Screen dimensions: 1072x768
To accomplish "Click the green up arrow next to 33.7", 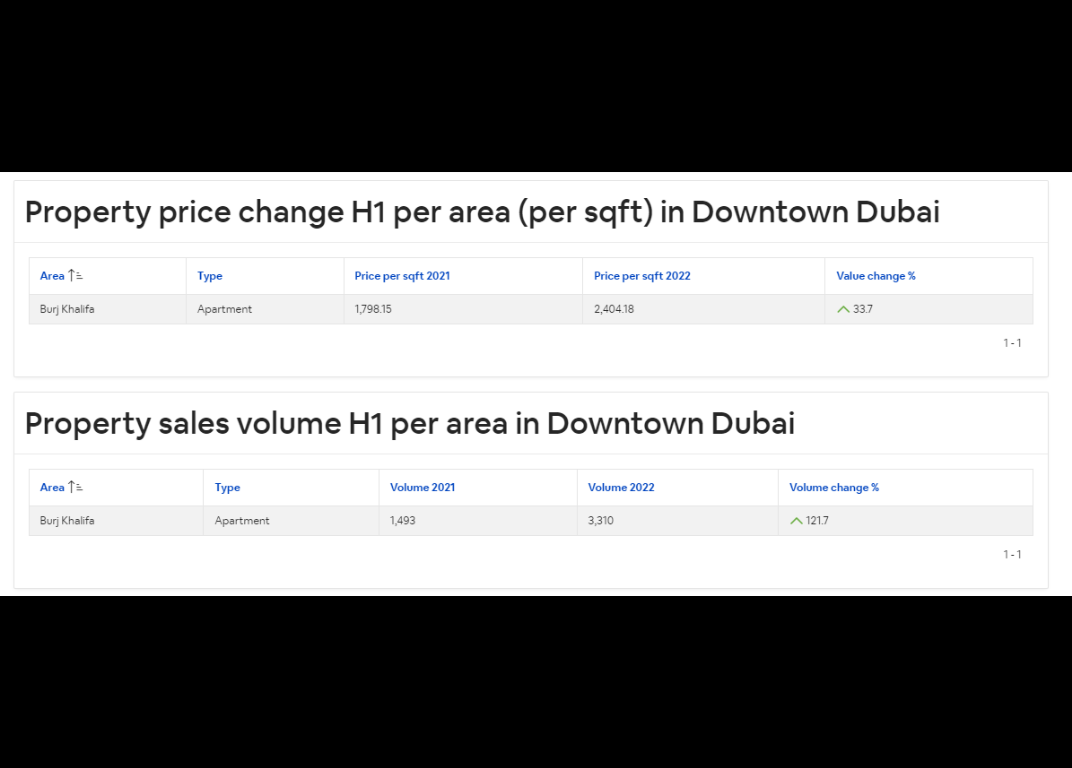I will point(843,309).
